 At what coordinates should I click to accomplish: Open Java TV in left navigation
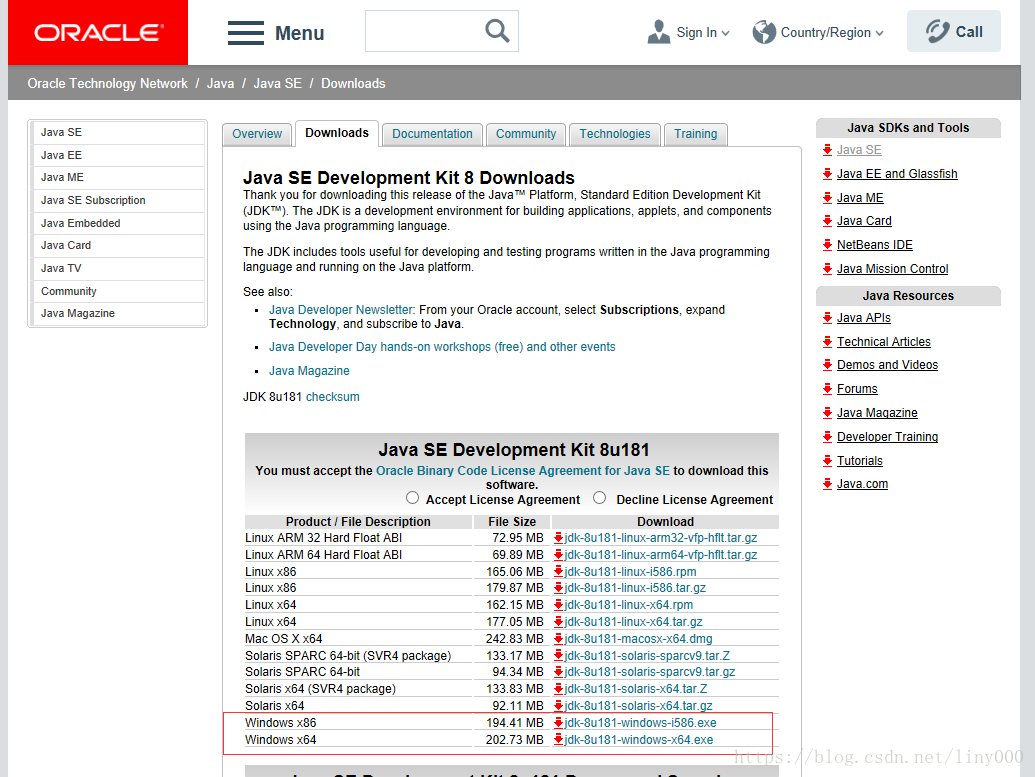[x=118, y=268]
